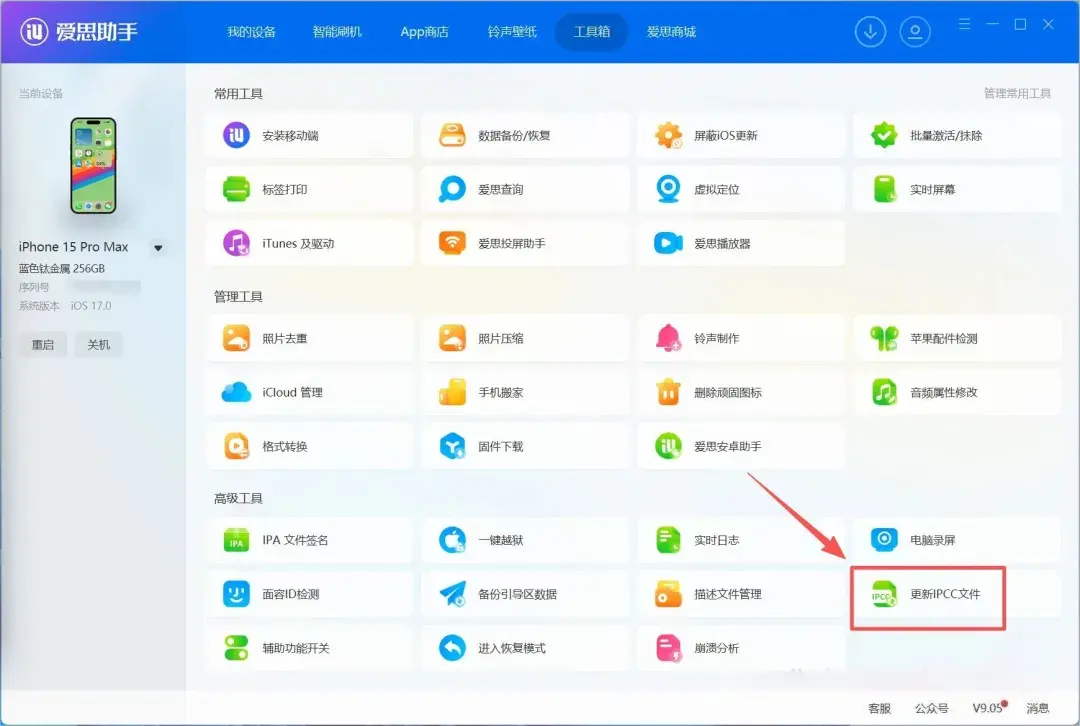This screenshot has width=1080, height=726.
Task: Launch 爱思安卓助手 green icon
Action: point(669,446)
